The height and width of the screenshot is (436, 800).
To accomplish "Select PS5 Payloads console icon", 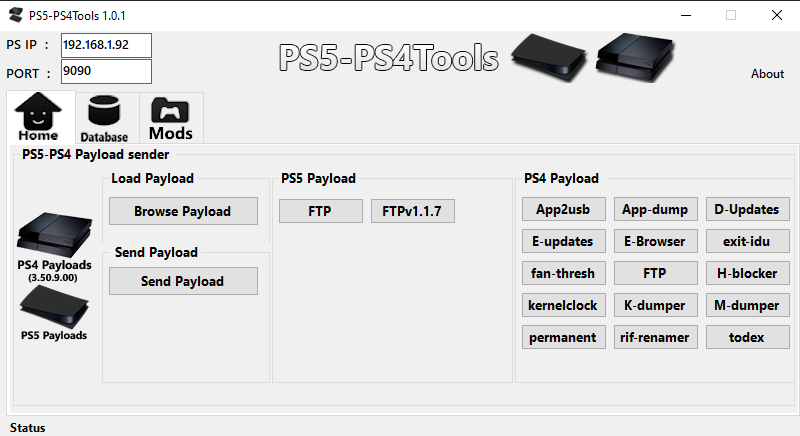I will point(53,308).
